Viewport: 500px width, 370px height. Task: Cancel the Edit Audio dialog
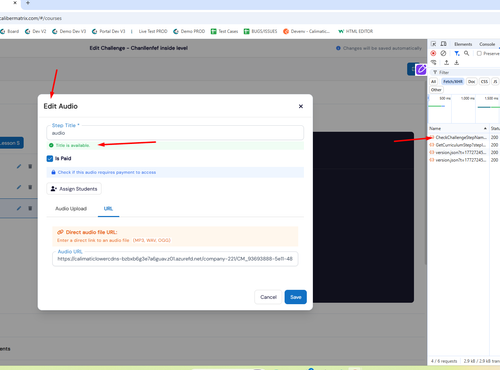tap(268, 297)
